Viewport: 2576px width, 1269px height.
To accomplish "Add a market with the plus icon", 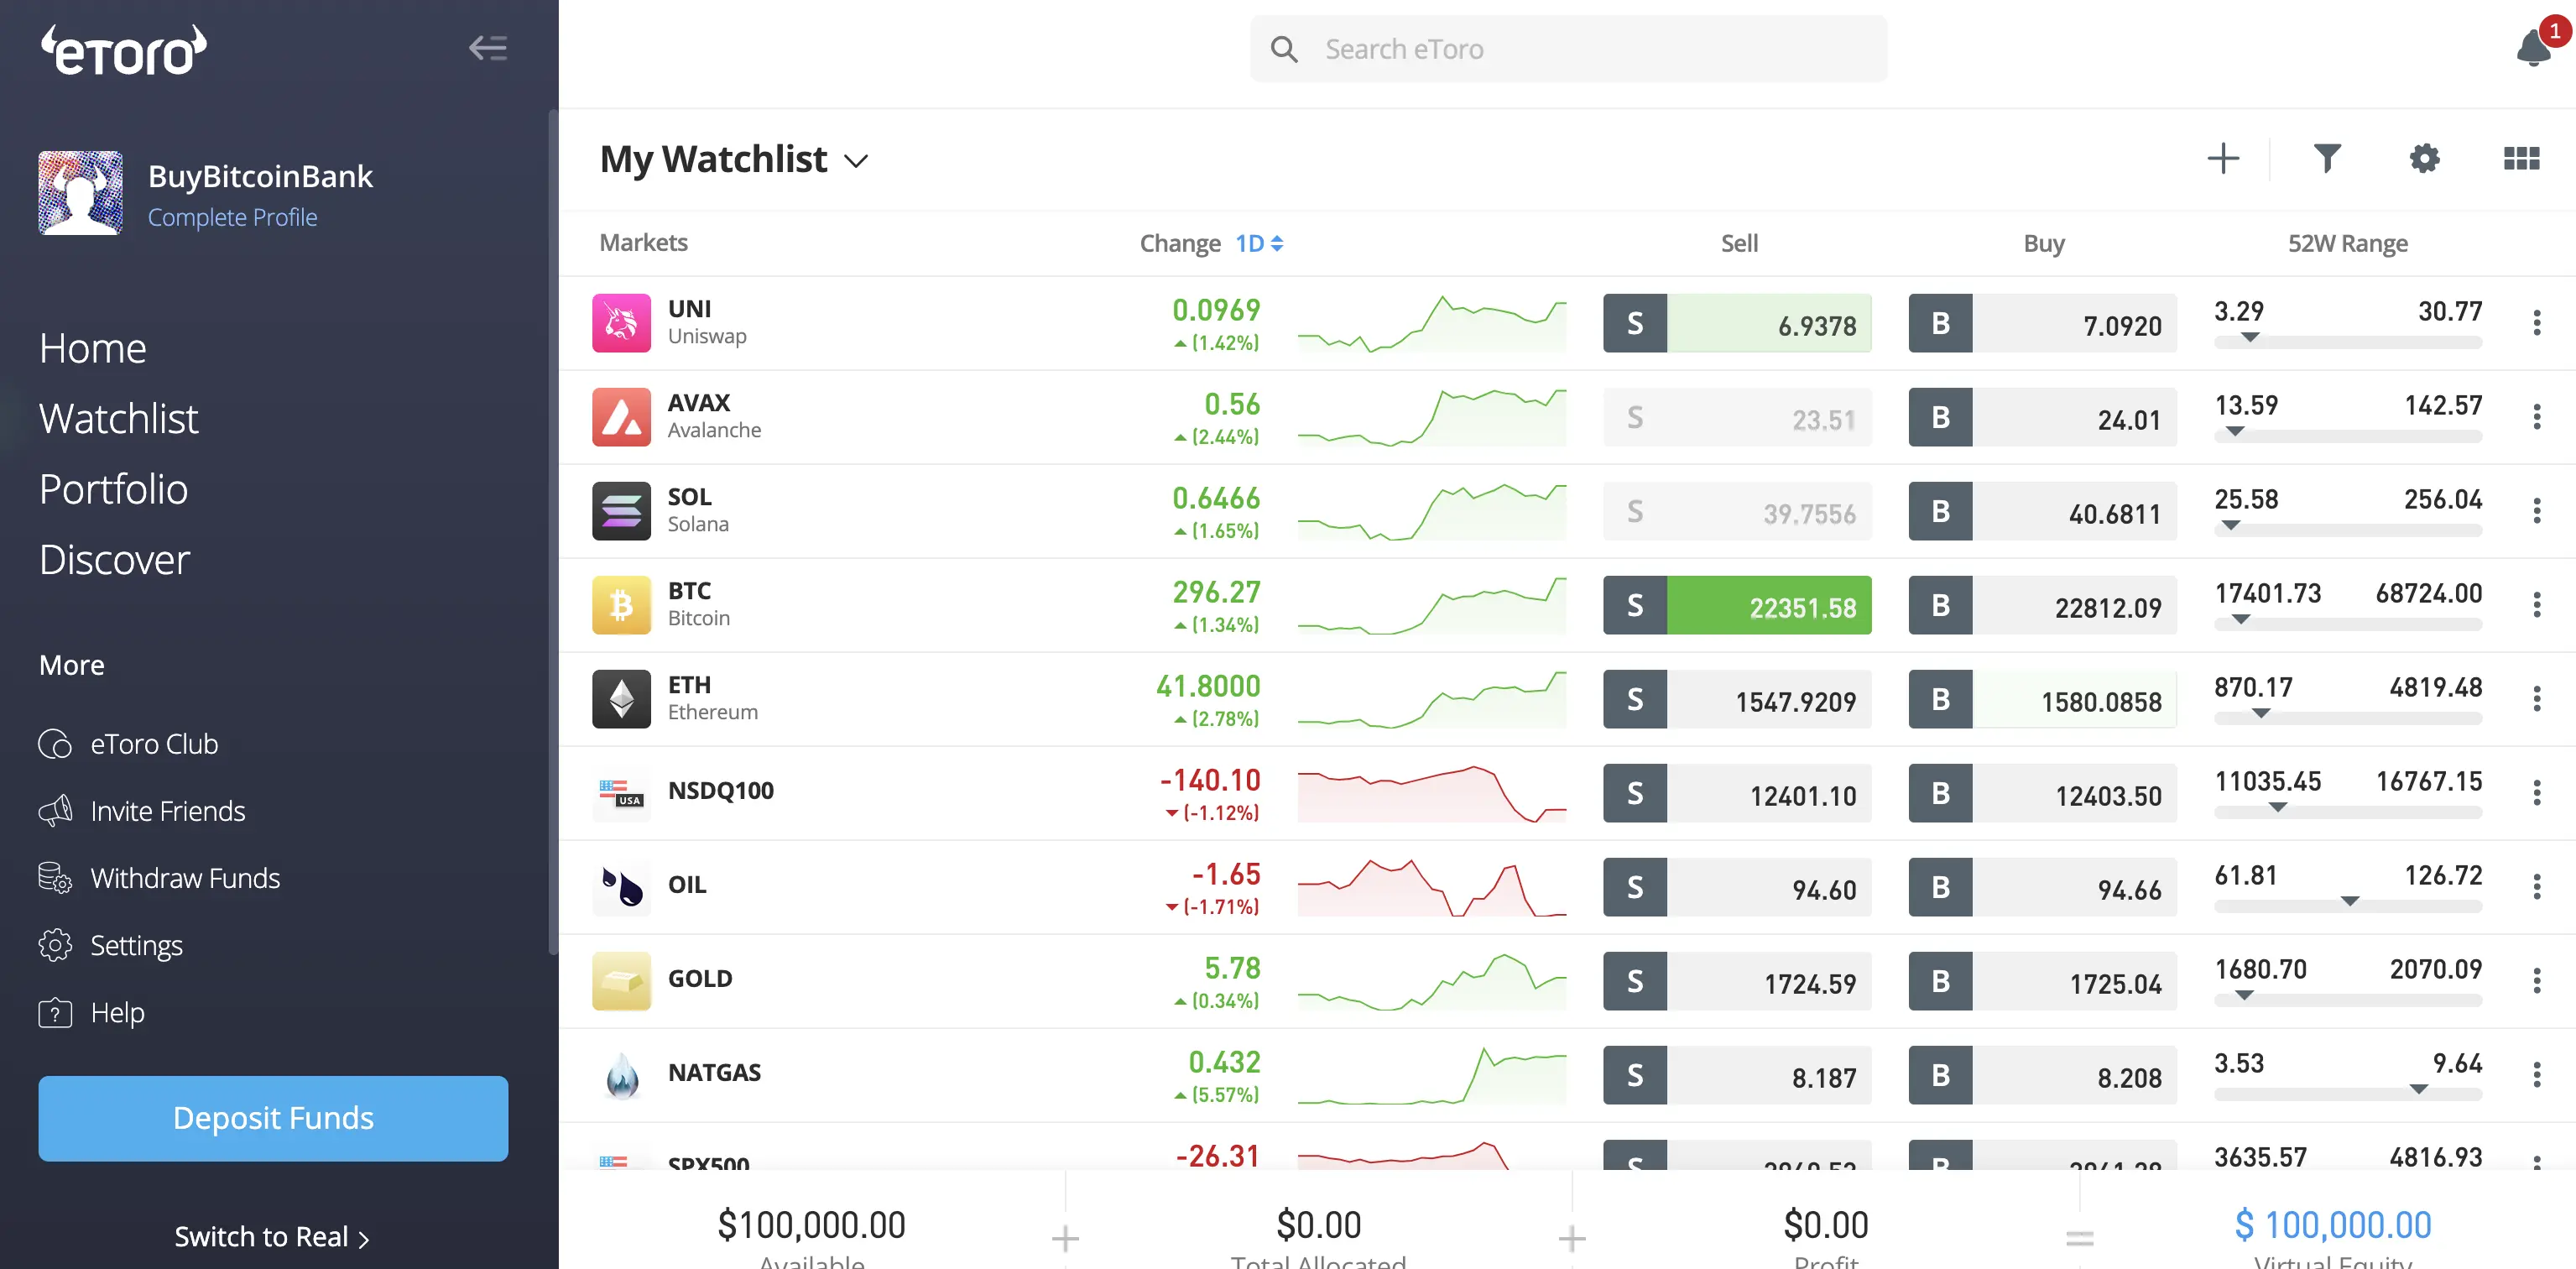I will 2222,158.
